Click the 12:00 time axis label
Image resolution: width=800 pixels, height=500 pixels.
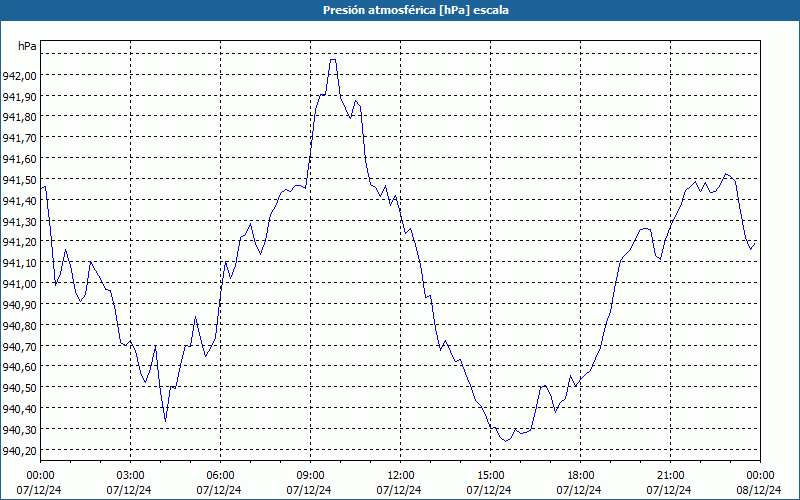click(401, 476)
